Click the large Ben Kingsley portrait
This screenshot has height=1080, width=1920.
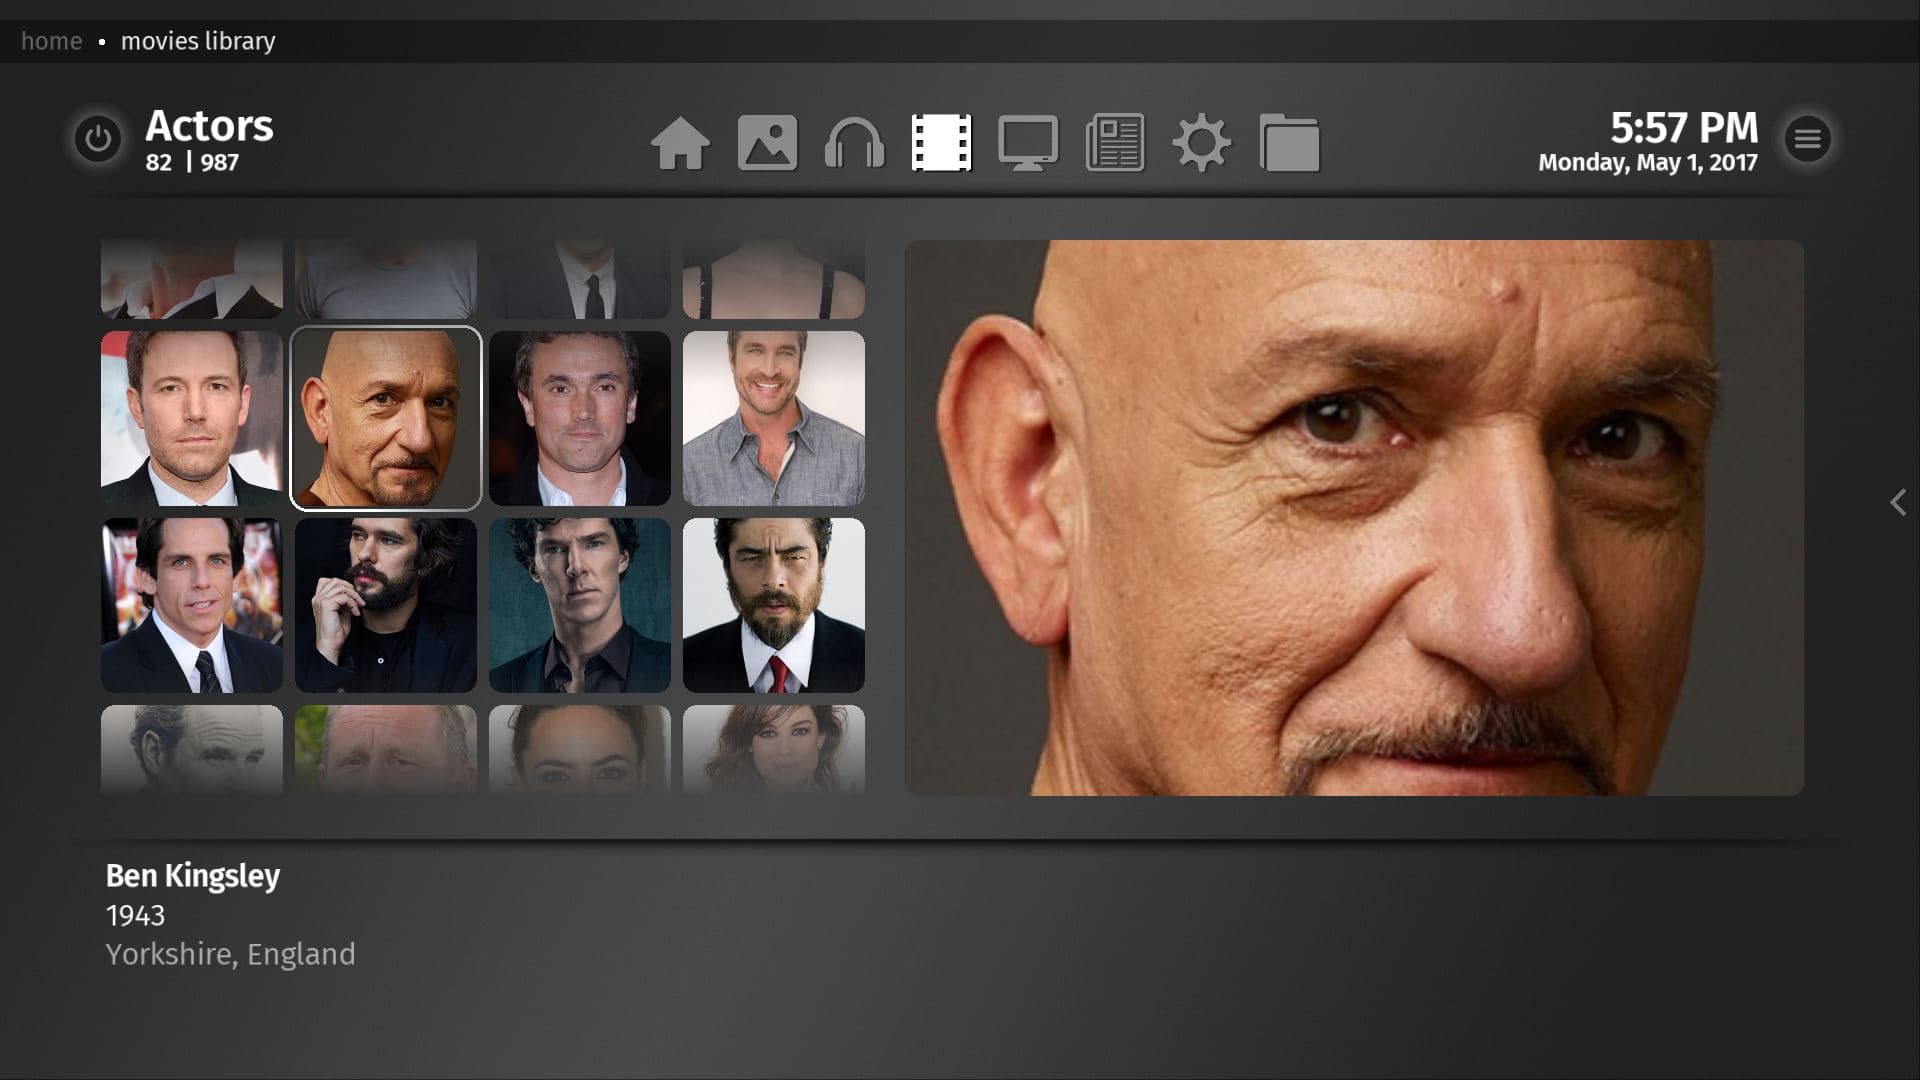coord(1354,518)
